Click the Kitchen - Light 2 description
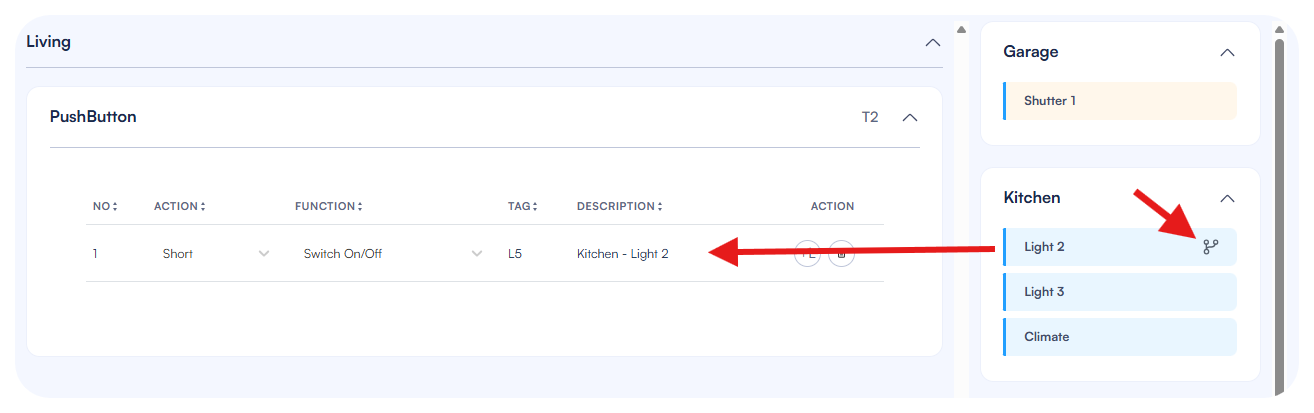This screenshot has width=1314, height=413. [x=622, y=254]
